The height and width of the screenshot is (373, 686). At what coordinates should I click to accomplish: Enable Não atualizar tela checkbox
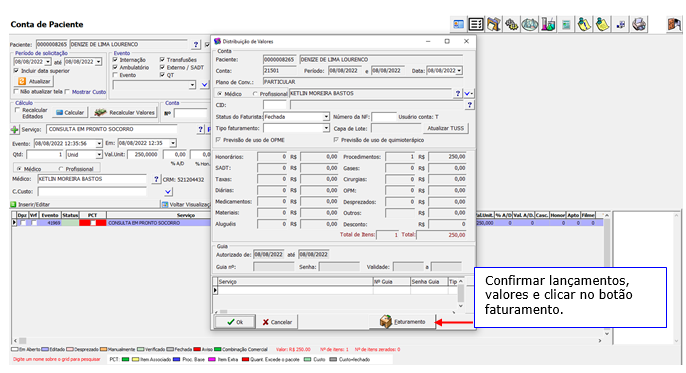point(16,92)
